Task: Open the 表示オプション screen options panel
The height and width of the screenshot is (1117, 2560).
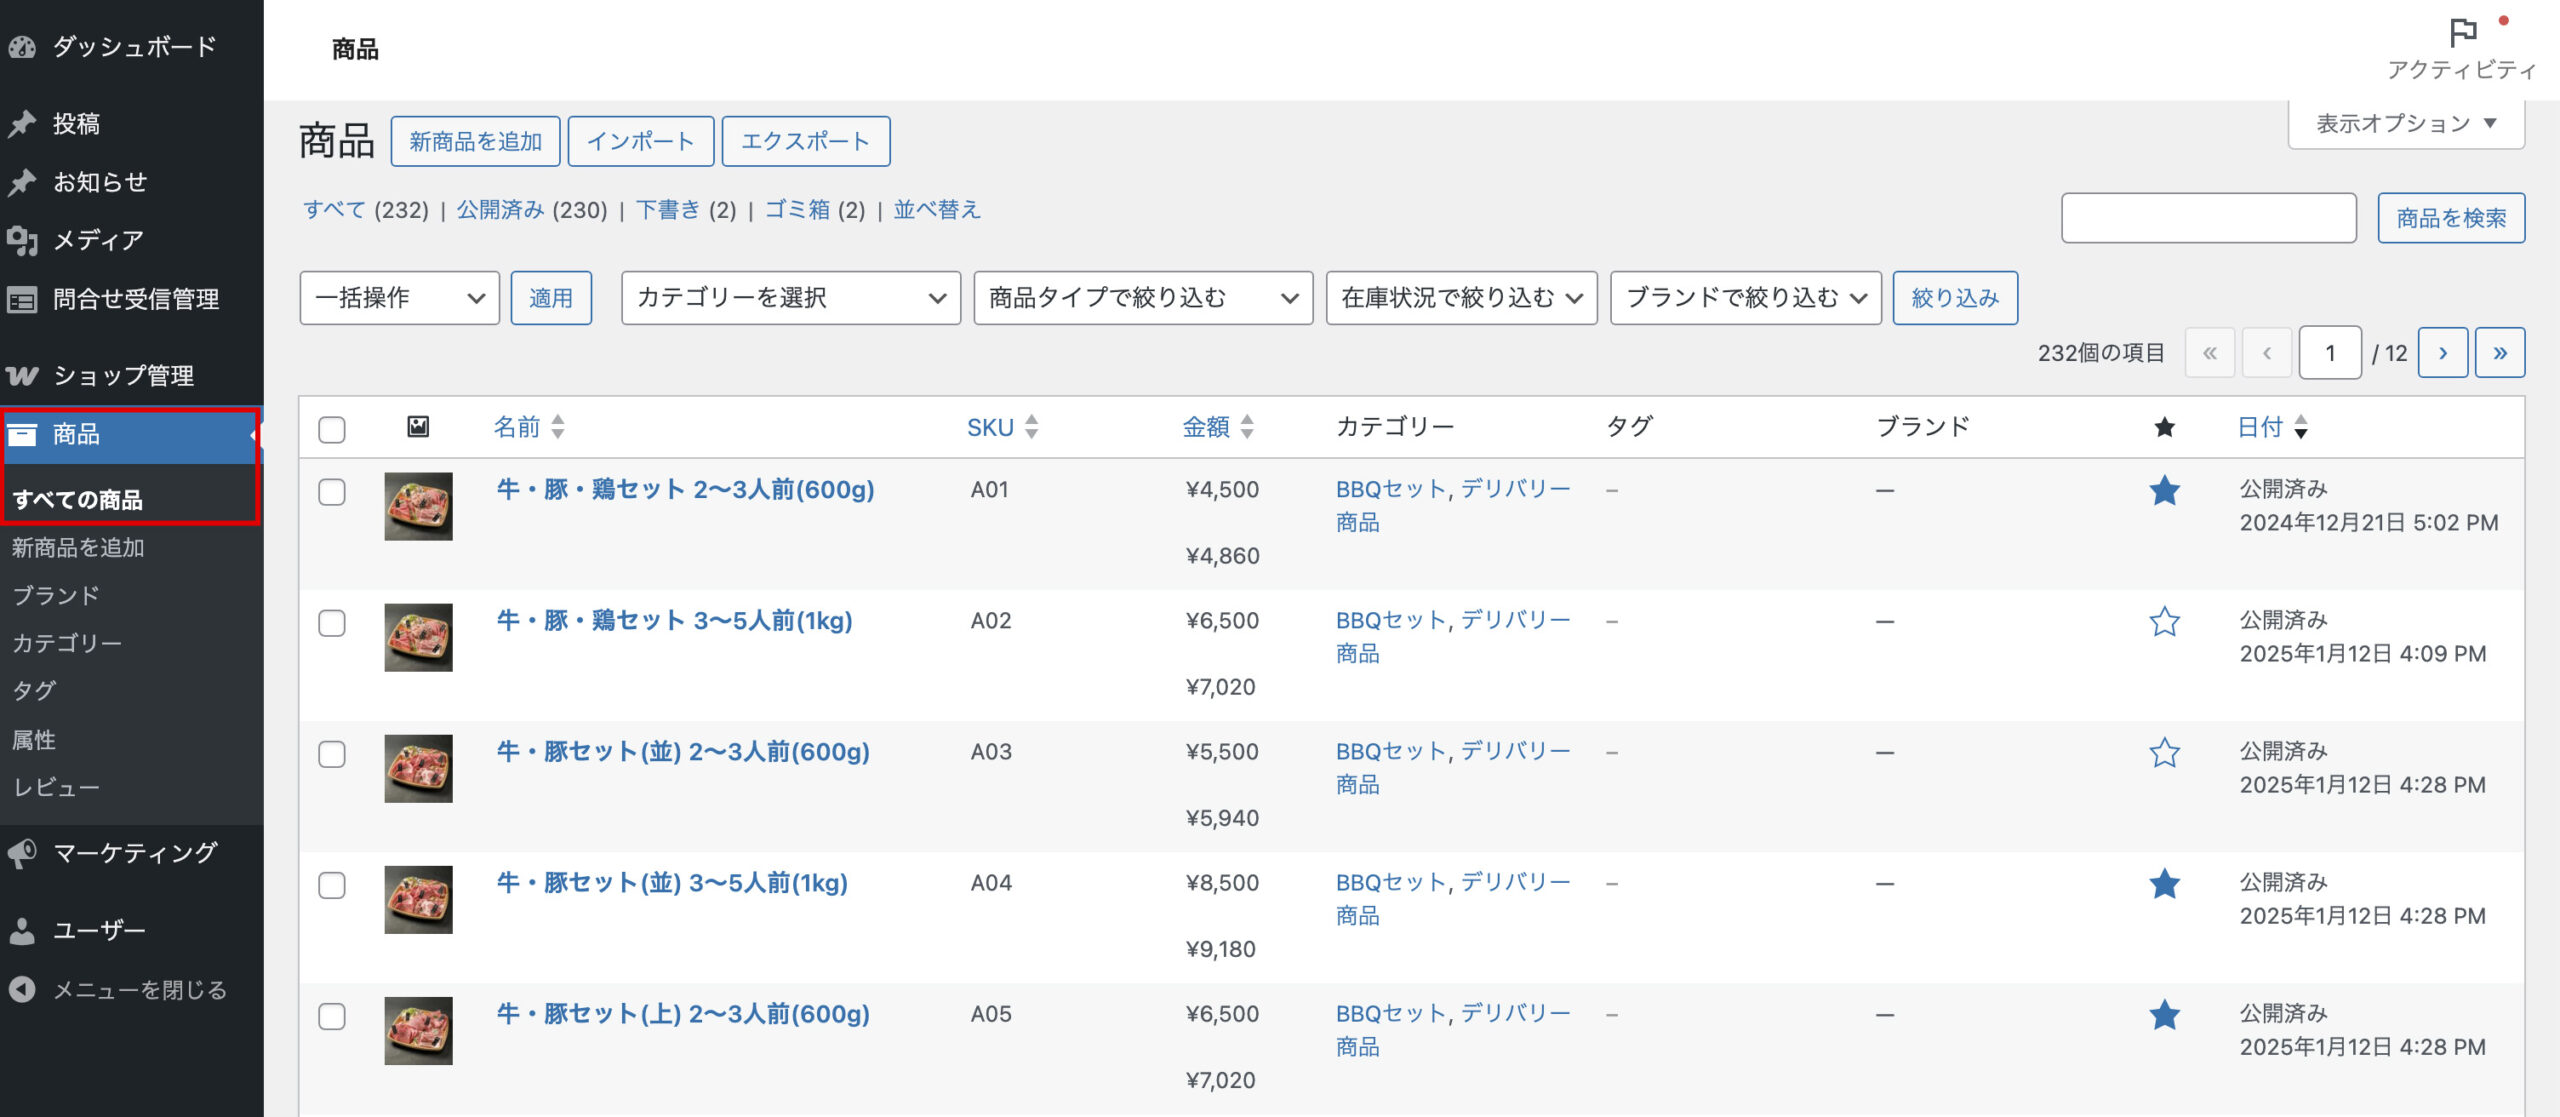Action: click(x=2405, y=124)
